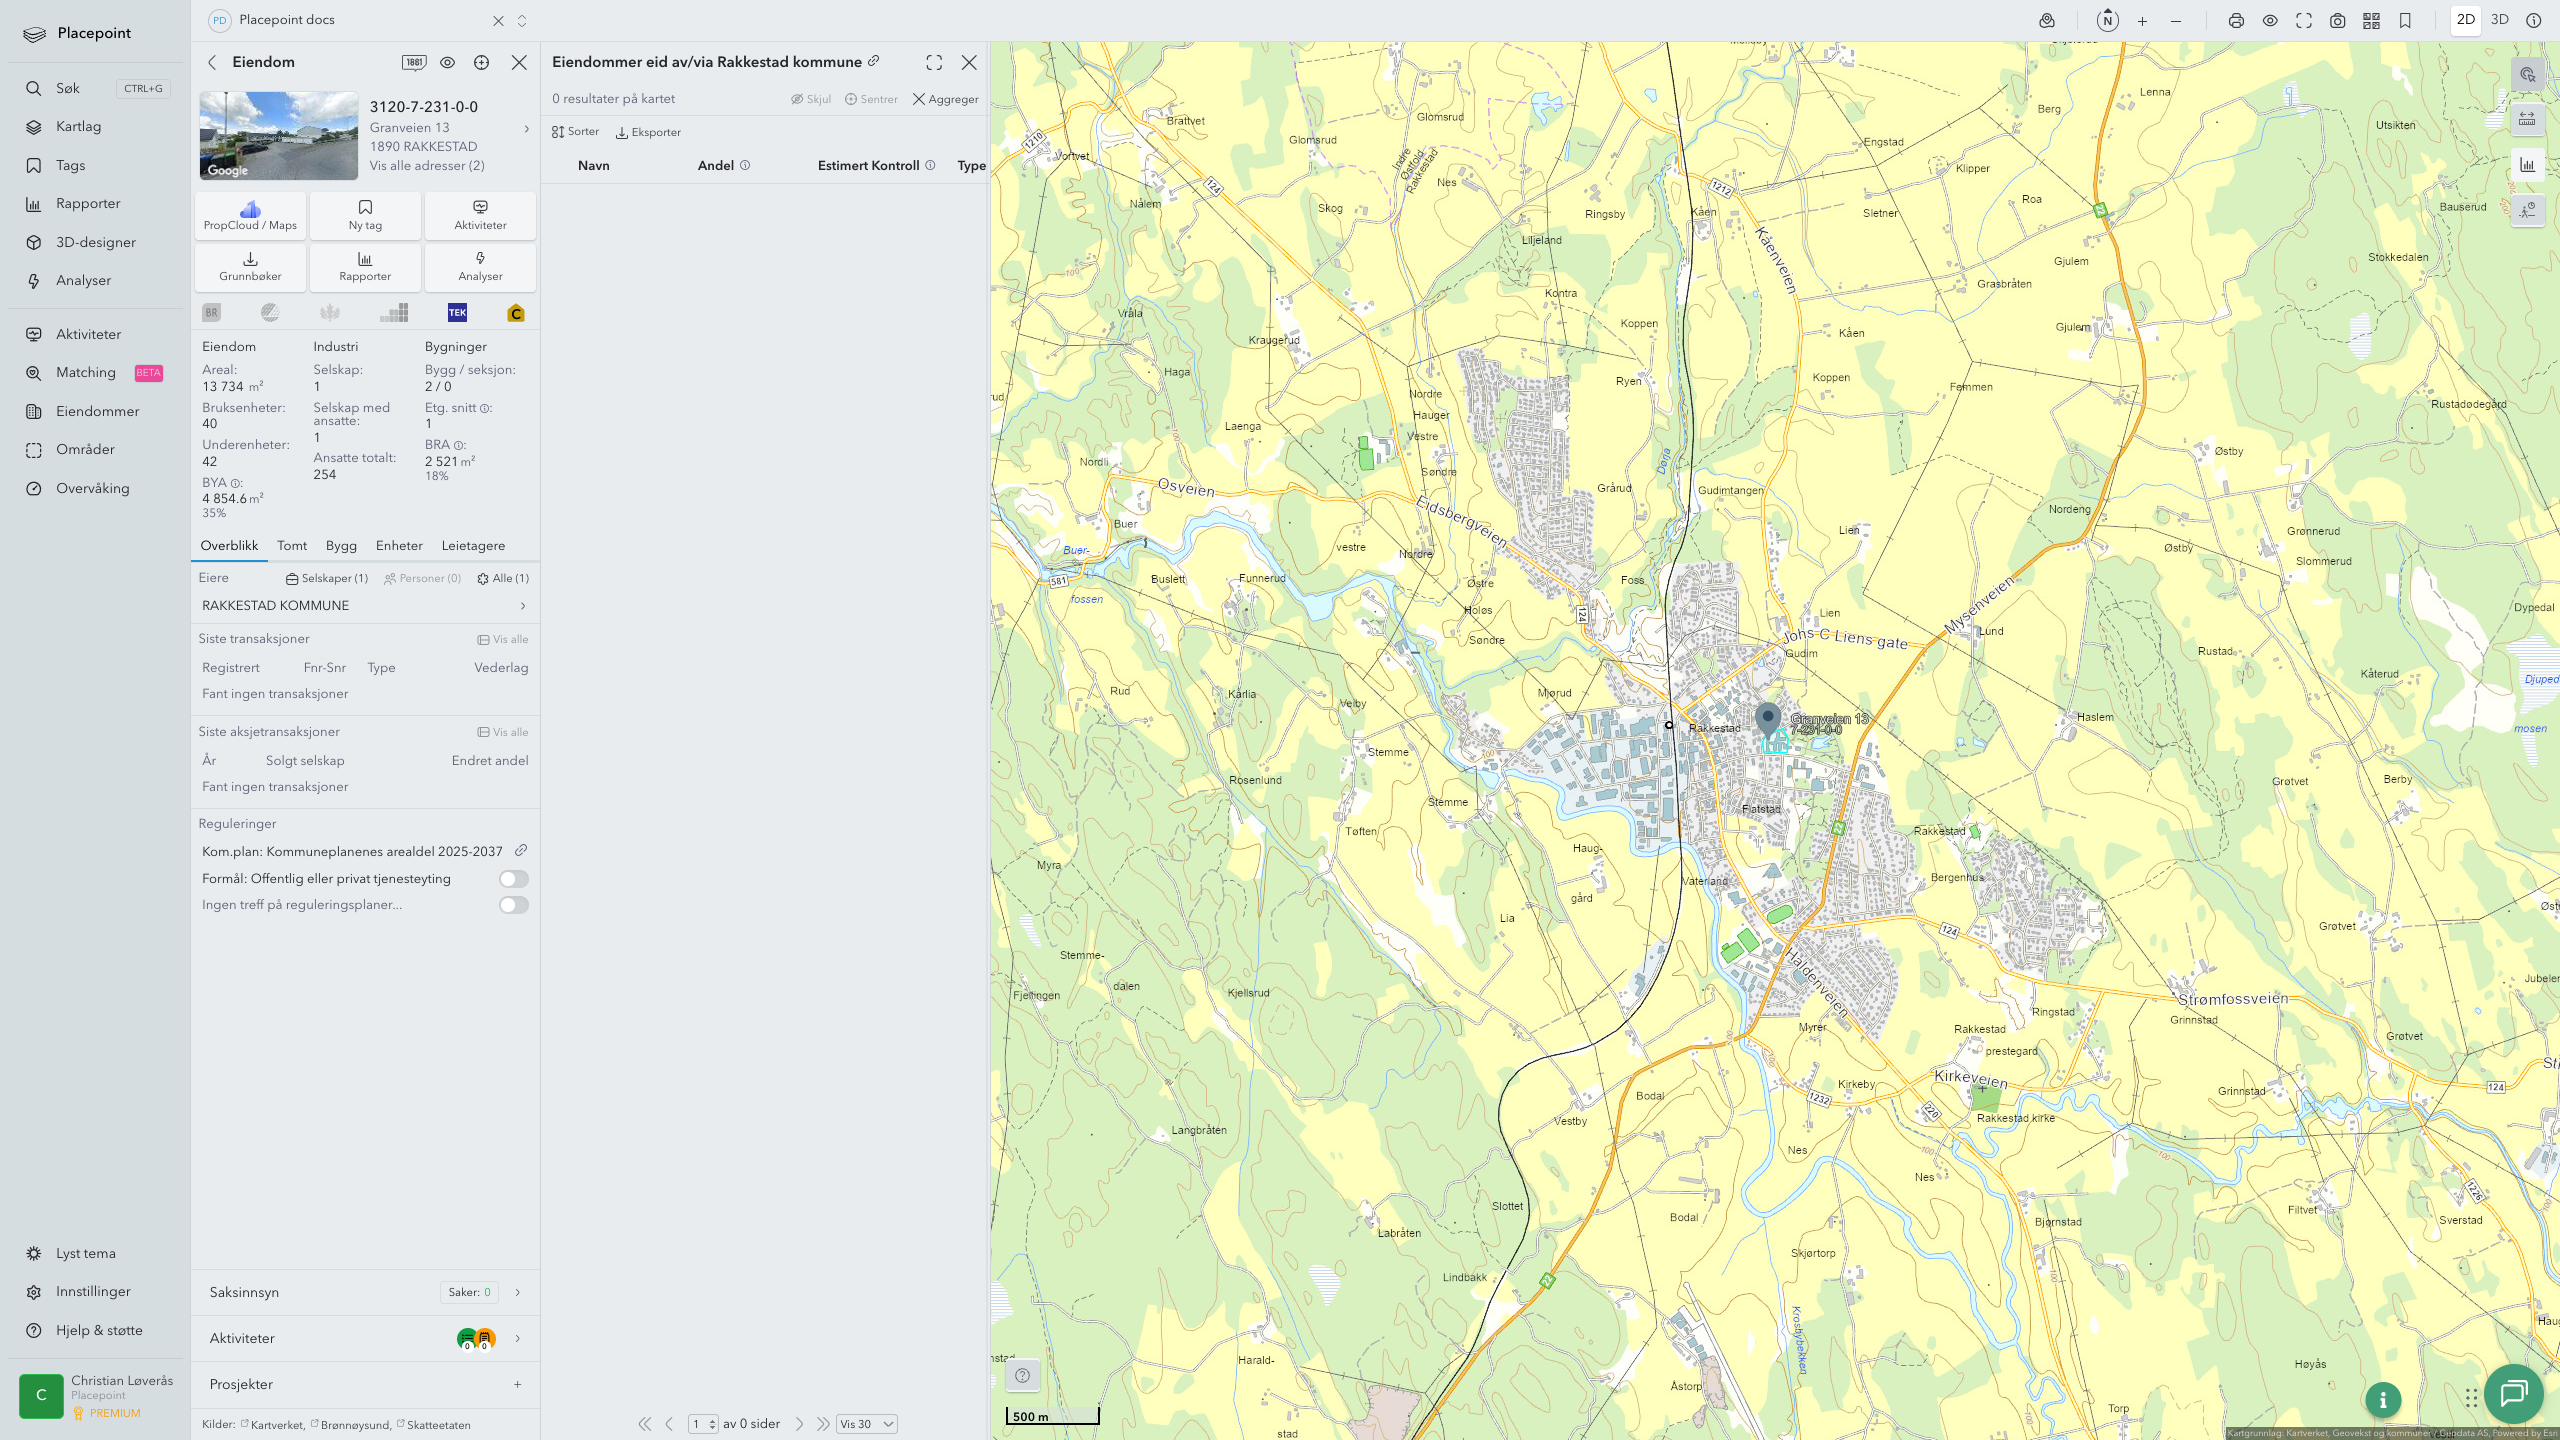Center map on property with crosshair icon
Viewport: 2560px width, 1440px height.
tap(482, 62)
